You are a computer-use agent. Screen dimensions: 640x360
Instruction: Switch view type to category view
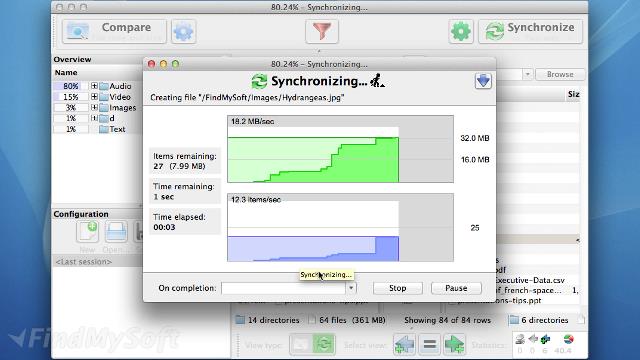click(301, 344)
